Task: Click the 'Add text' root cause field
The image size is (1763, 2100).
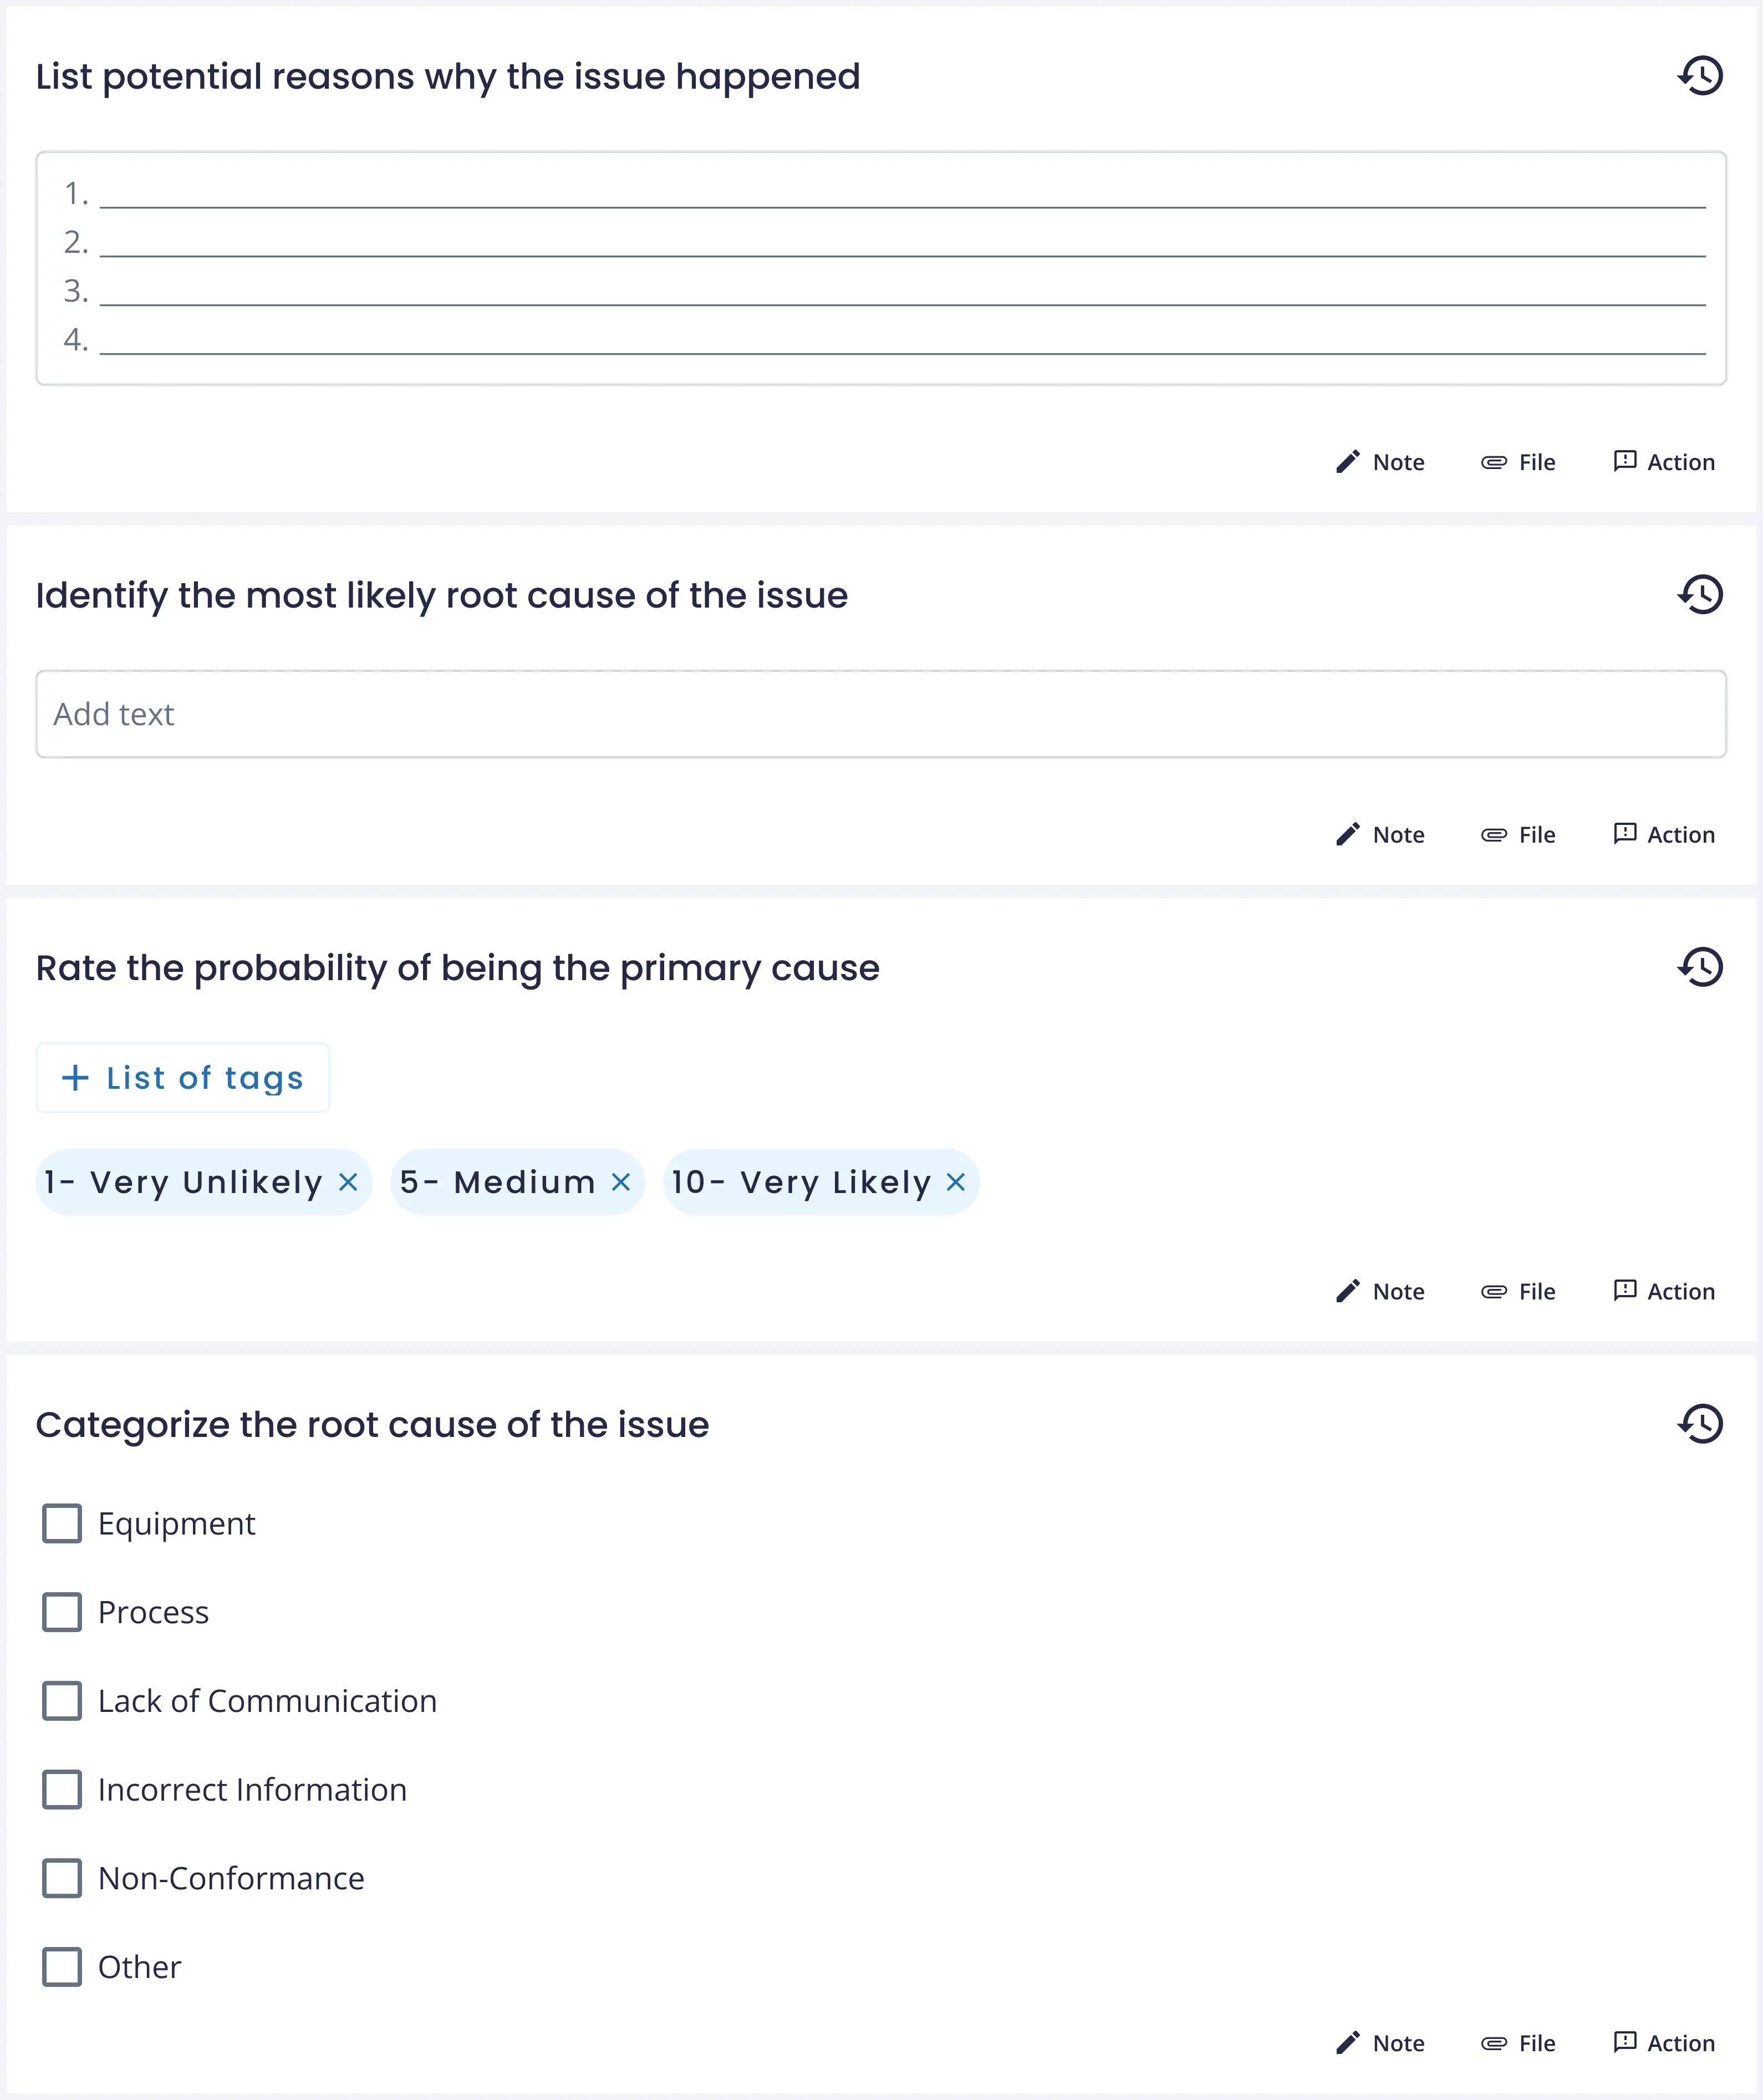Action: click(x=880, y=714)
